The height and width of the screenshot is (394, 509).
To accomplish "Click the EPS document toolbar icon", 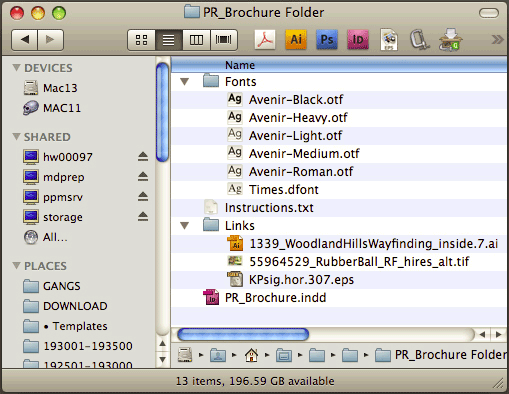I will (x=389, y=40).
